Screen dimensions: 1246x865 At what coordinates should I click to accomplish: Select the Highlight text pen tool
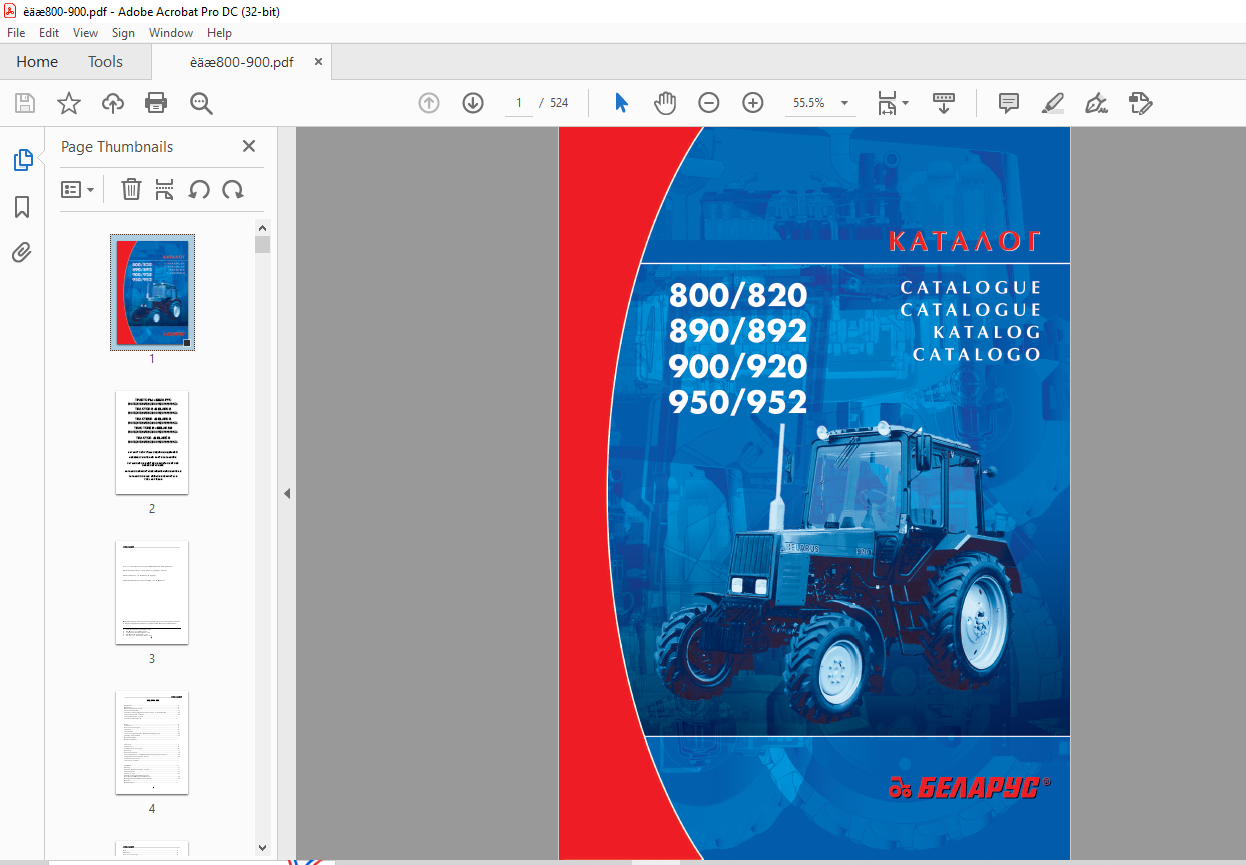1052,103
